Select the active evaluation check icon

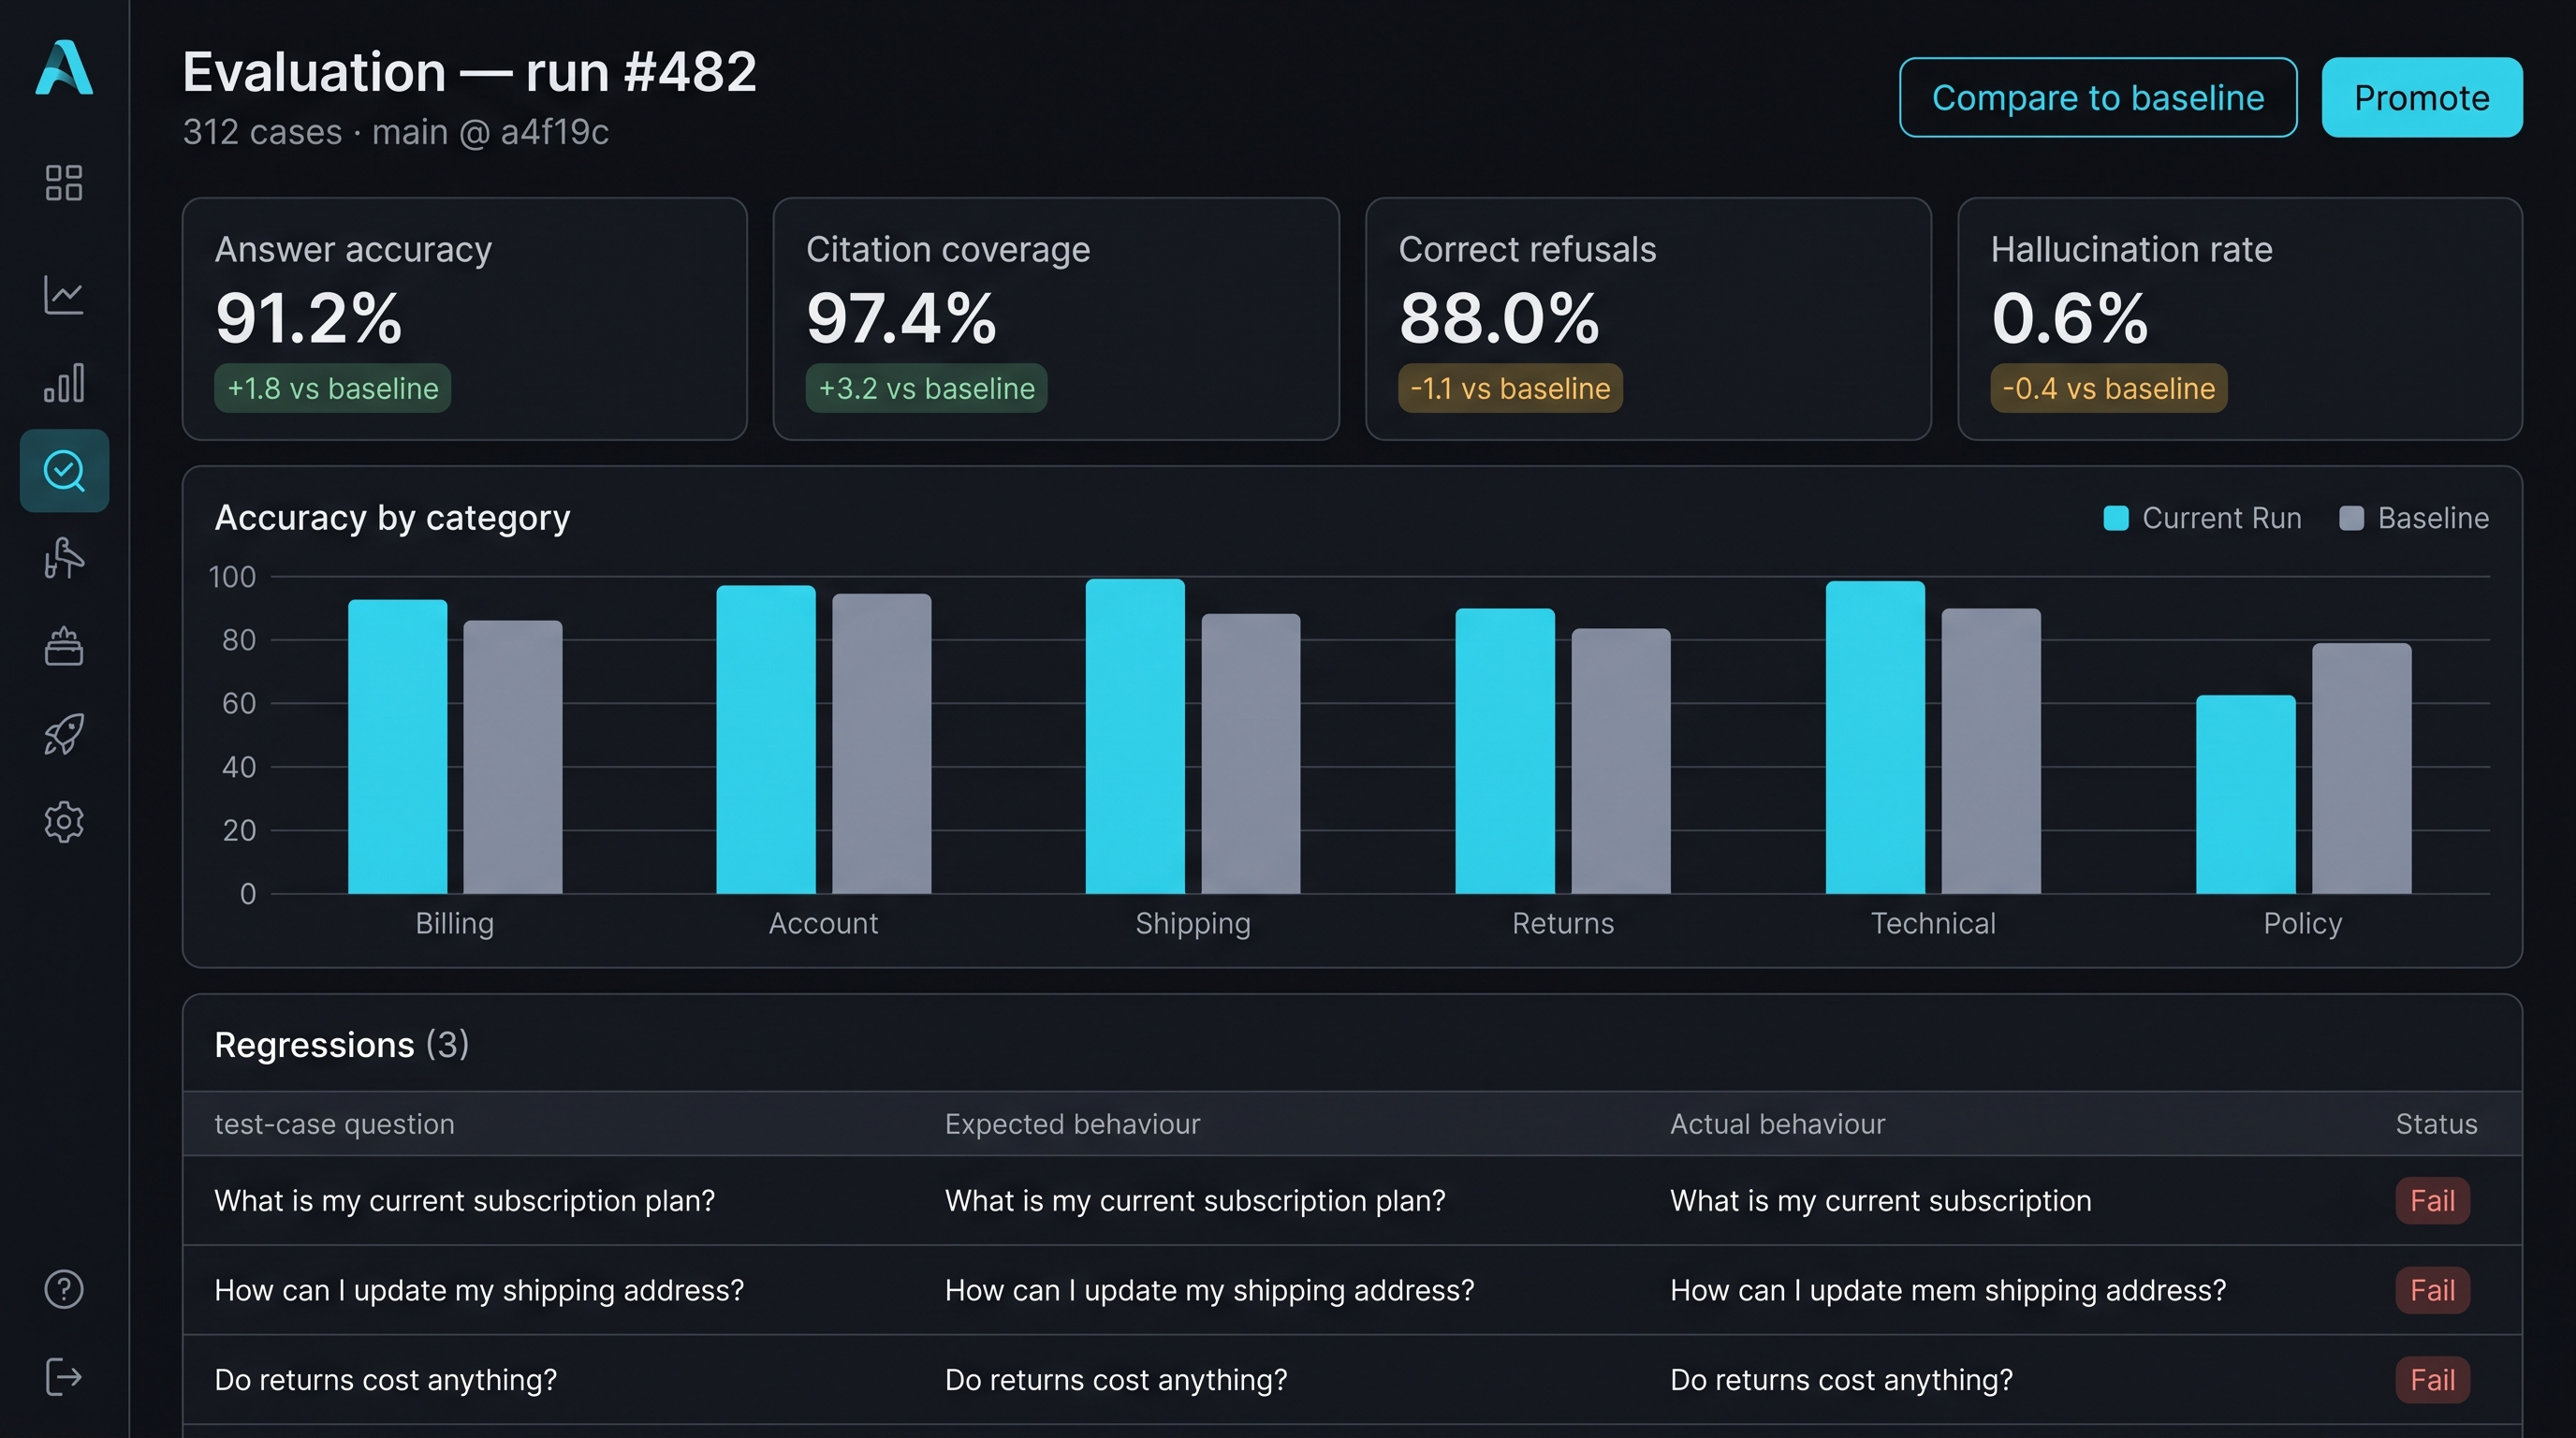tap(64, 471)
